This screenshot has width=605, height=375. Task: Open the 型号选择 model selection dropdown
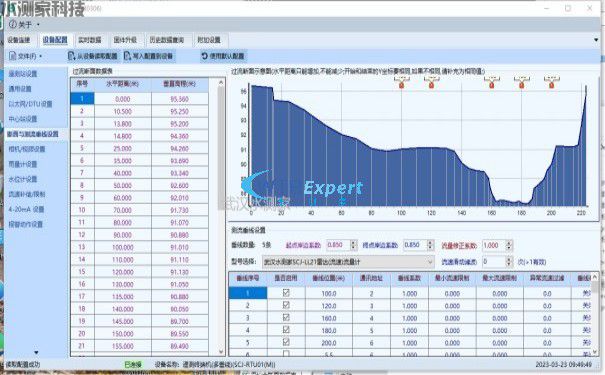348,262
